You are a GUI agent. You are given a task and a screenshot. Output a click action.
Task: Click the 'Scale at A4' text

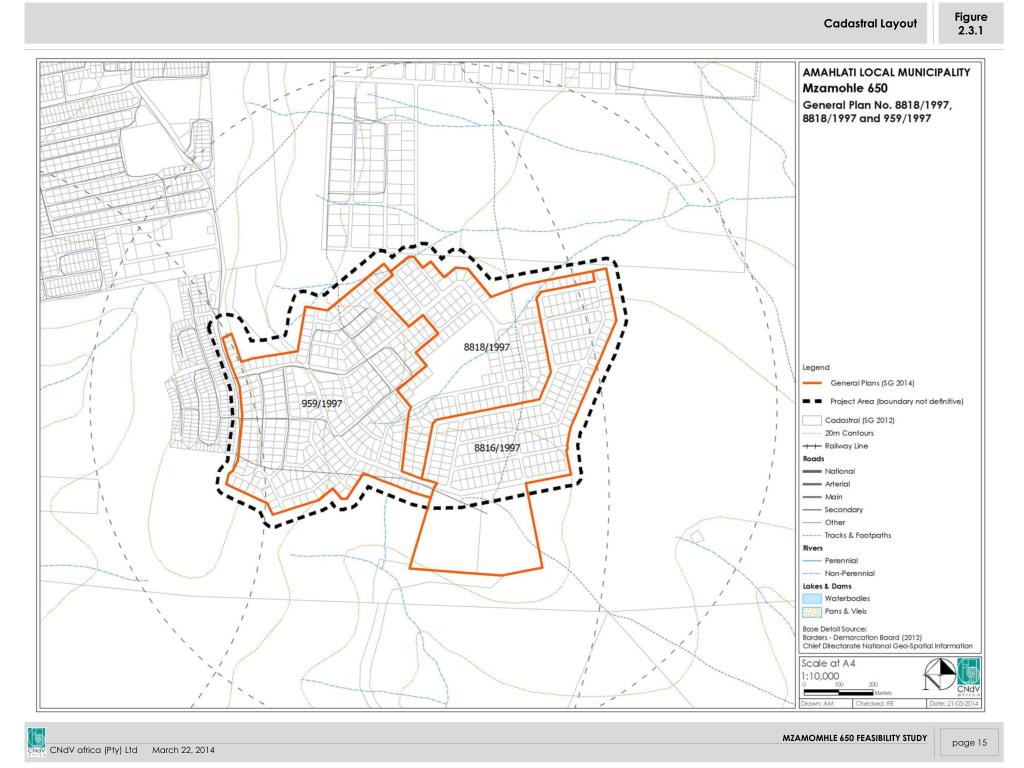[828, 664]
